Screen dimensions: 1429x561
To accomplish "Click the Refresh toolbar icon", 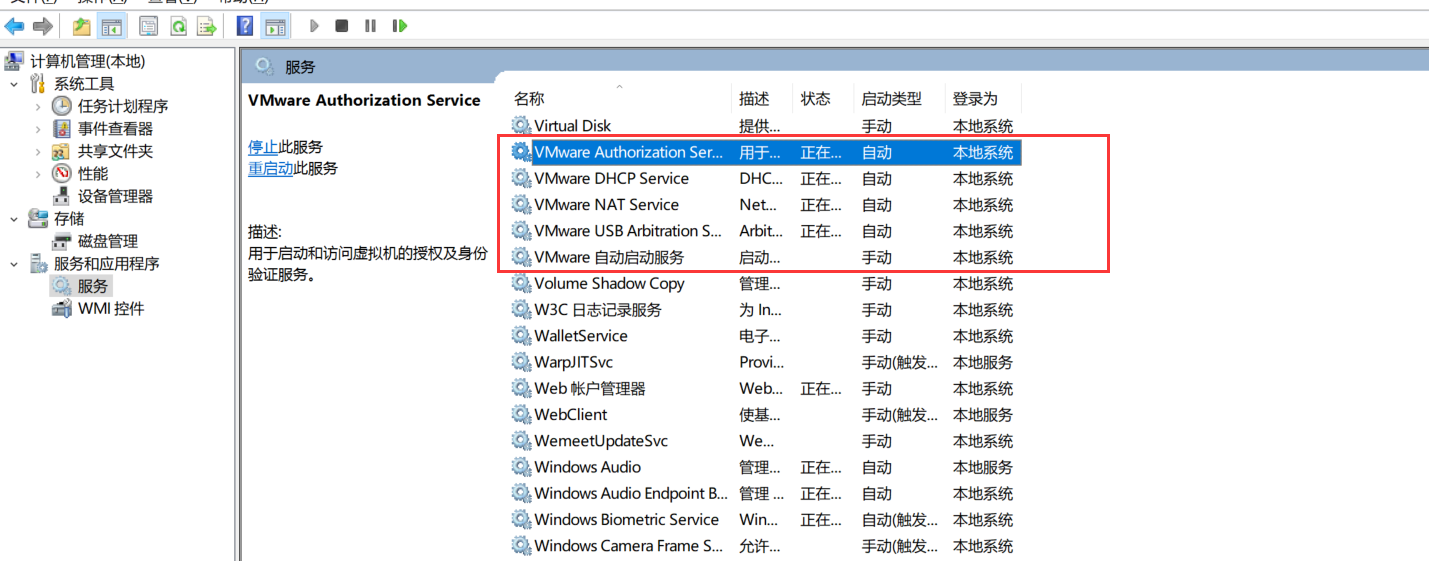I will click(178, 26).
